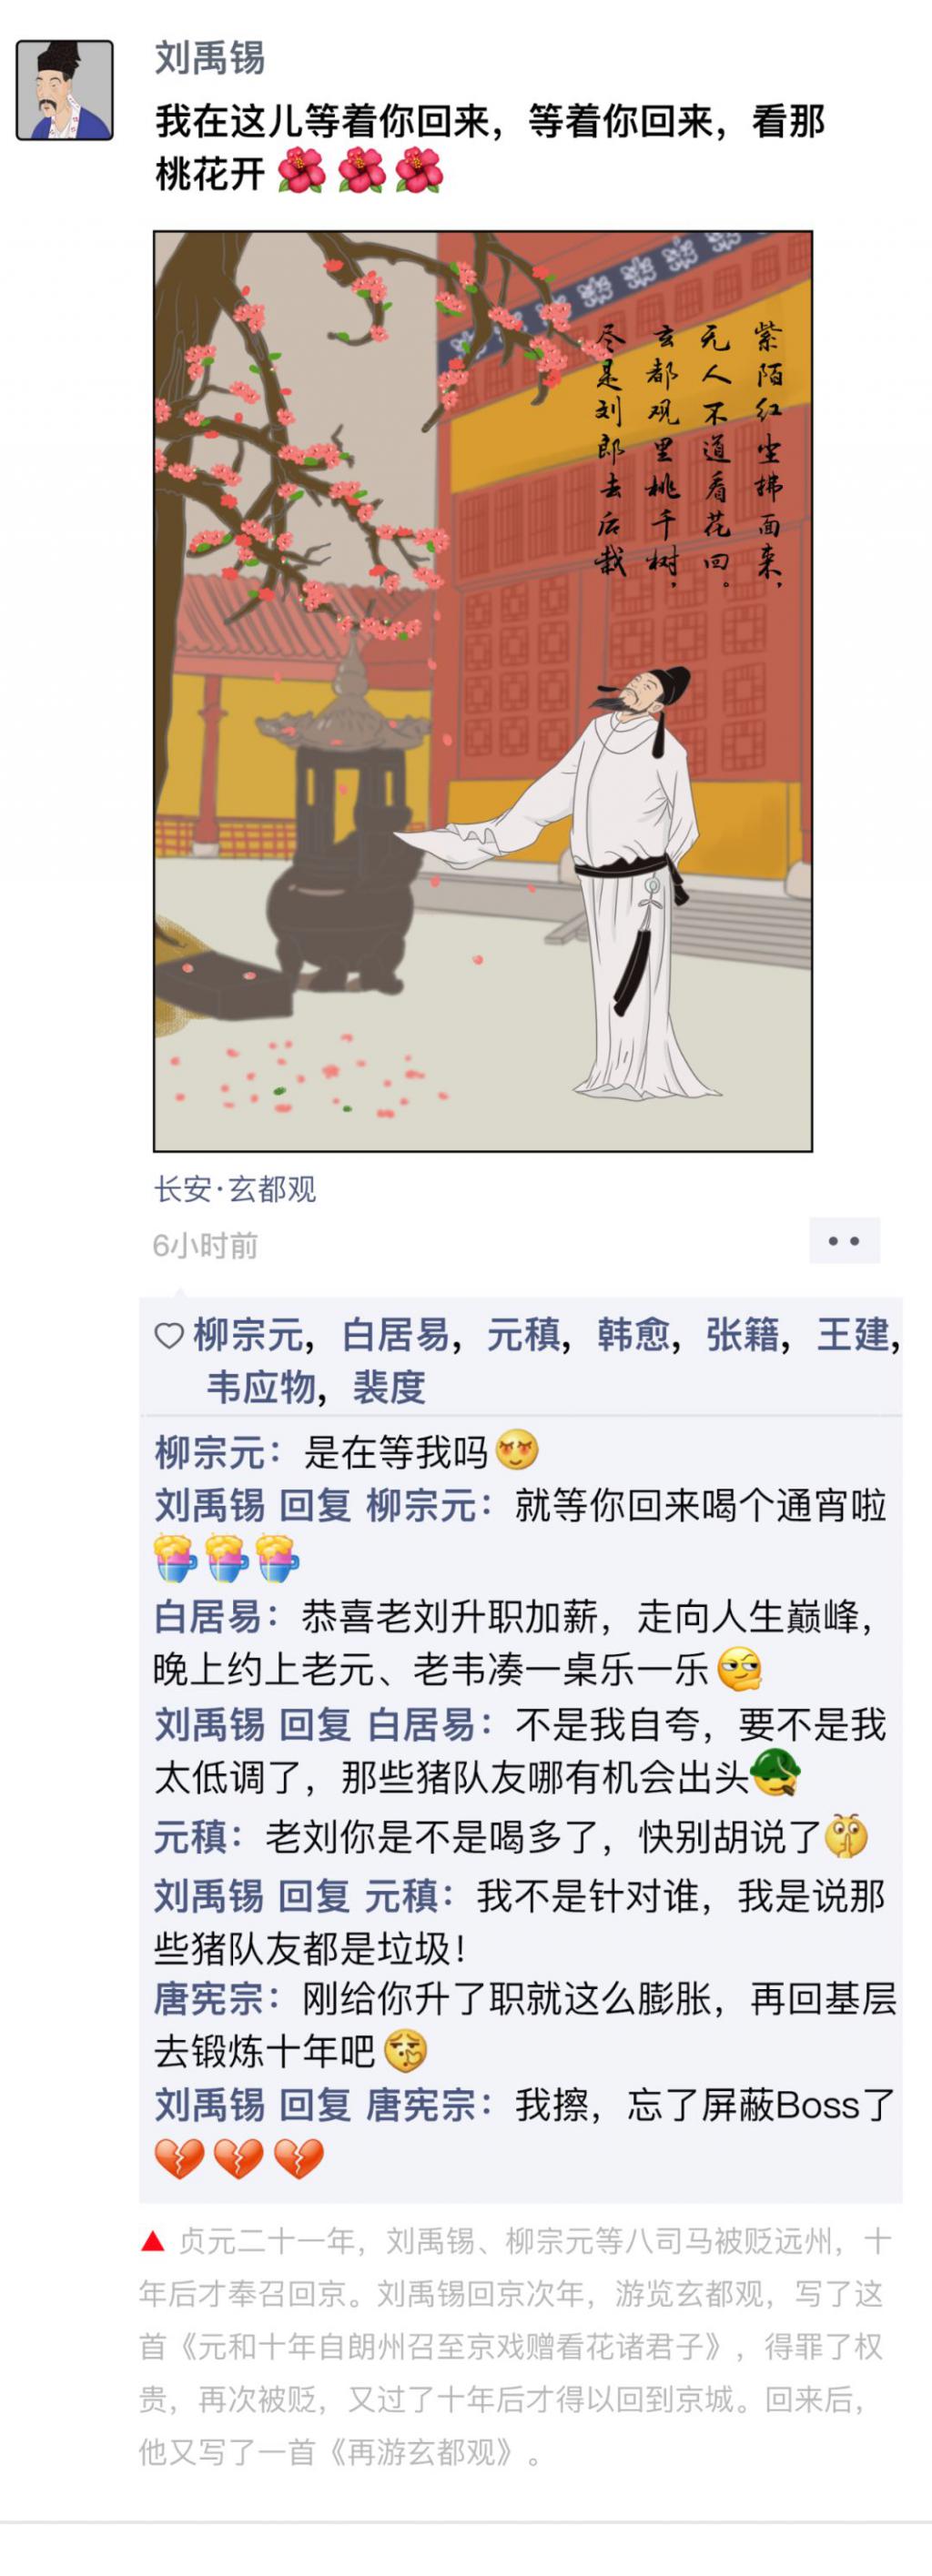The width and height of the screenshot is (932, 2576).
Task: Open 裴度 in the likes list
Action: (389, 1387)
